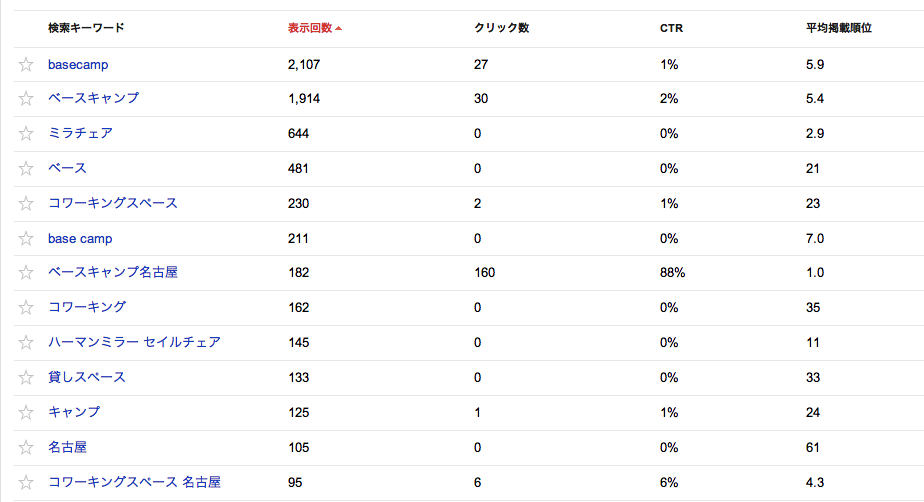This screenshot has height=502, width=924.
Task: Sort by 検索キーワード column header
Action: (86, 28)
